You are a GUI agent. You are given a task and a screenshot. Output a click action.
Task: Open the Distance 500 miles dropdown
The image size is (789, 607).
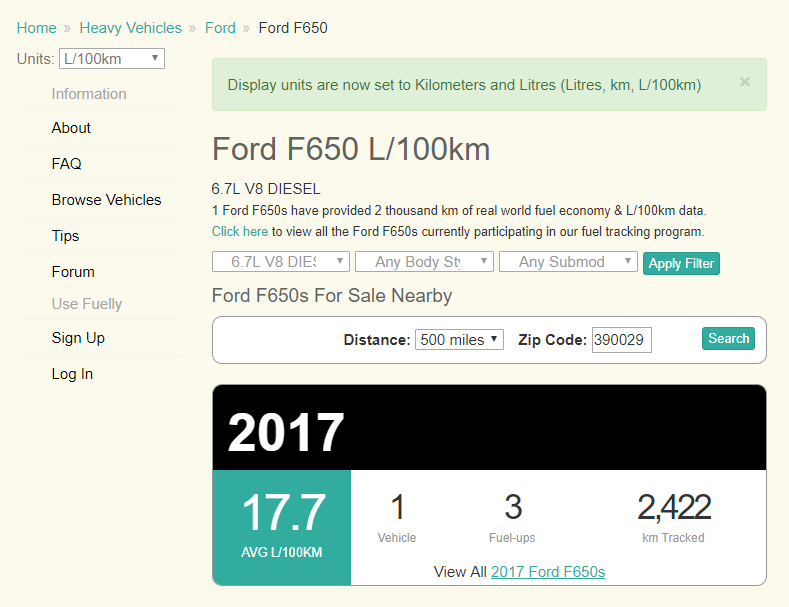tap(459, 340)
